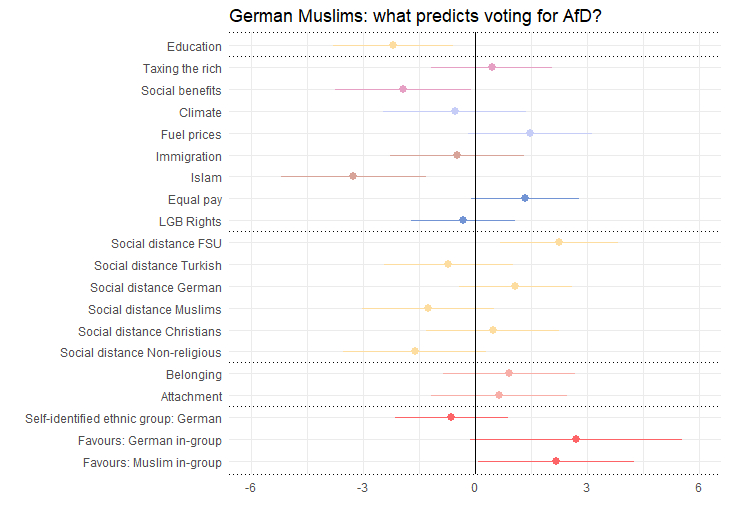Select the Social distance FSU data point
Screen dimensions: 729x519
559,242
